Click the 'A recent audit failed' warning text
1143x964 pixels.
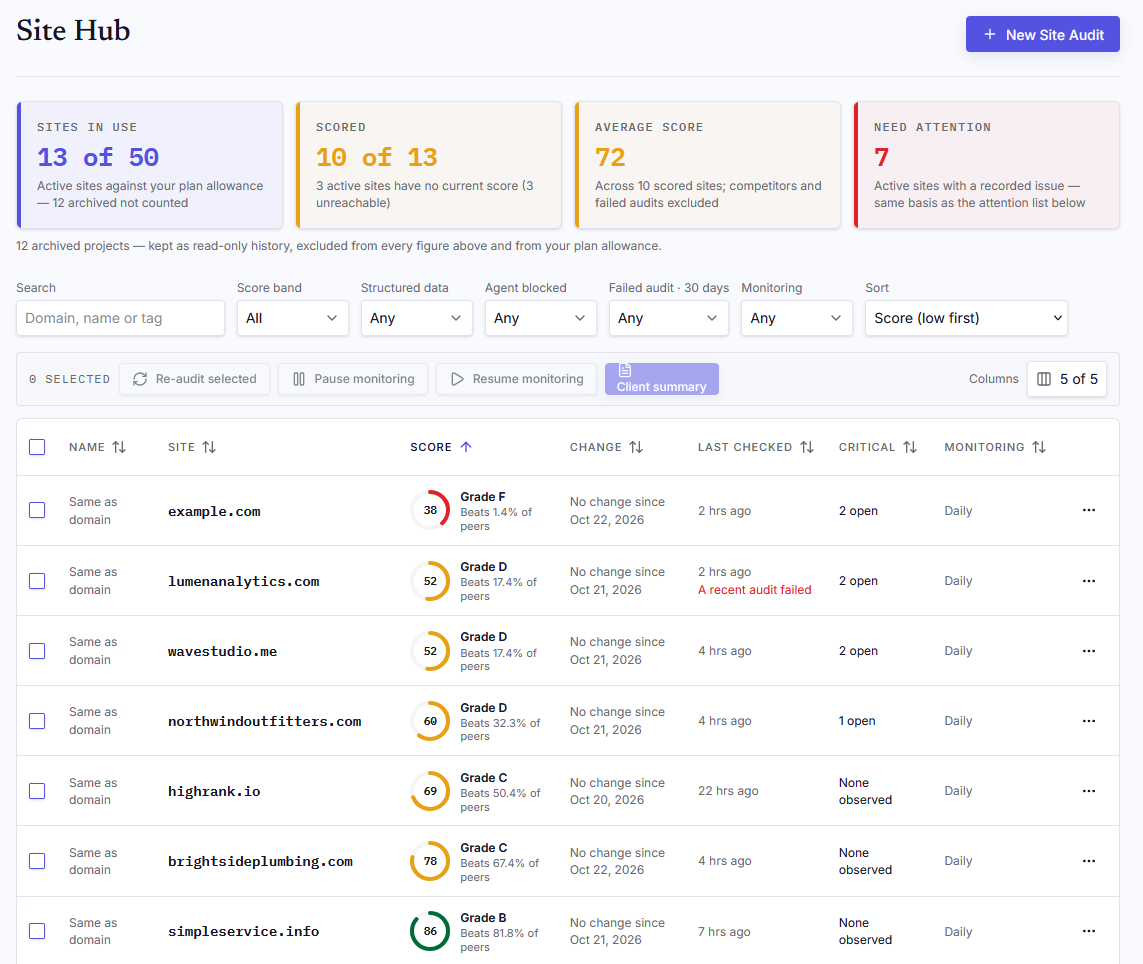point(754,590)
